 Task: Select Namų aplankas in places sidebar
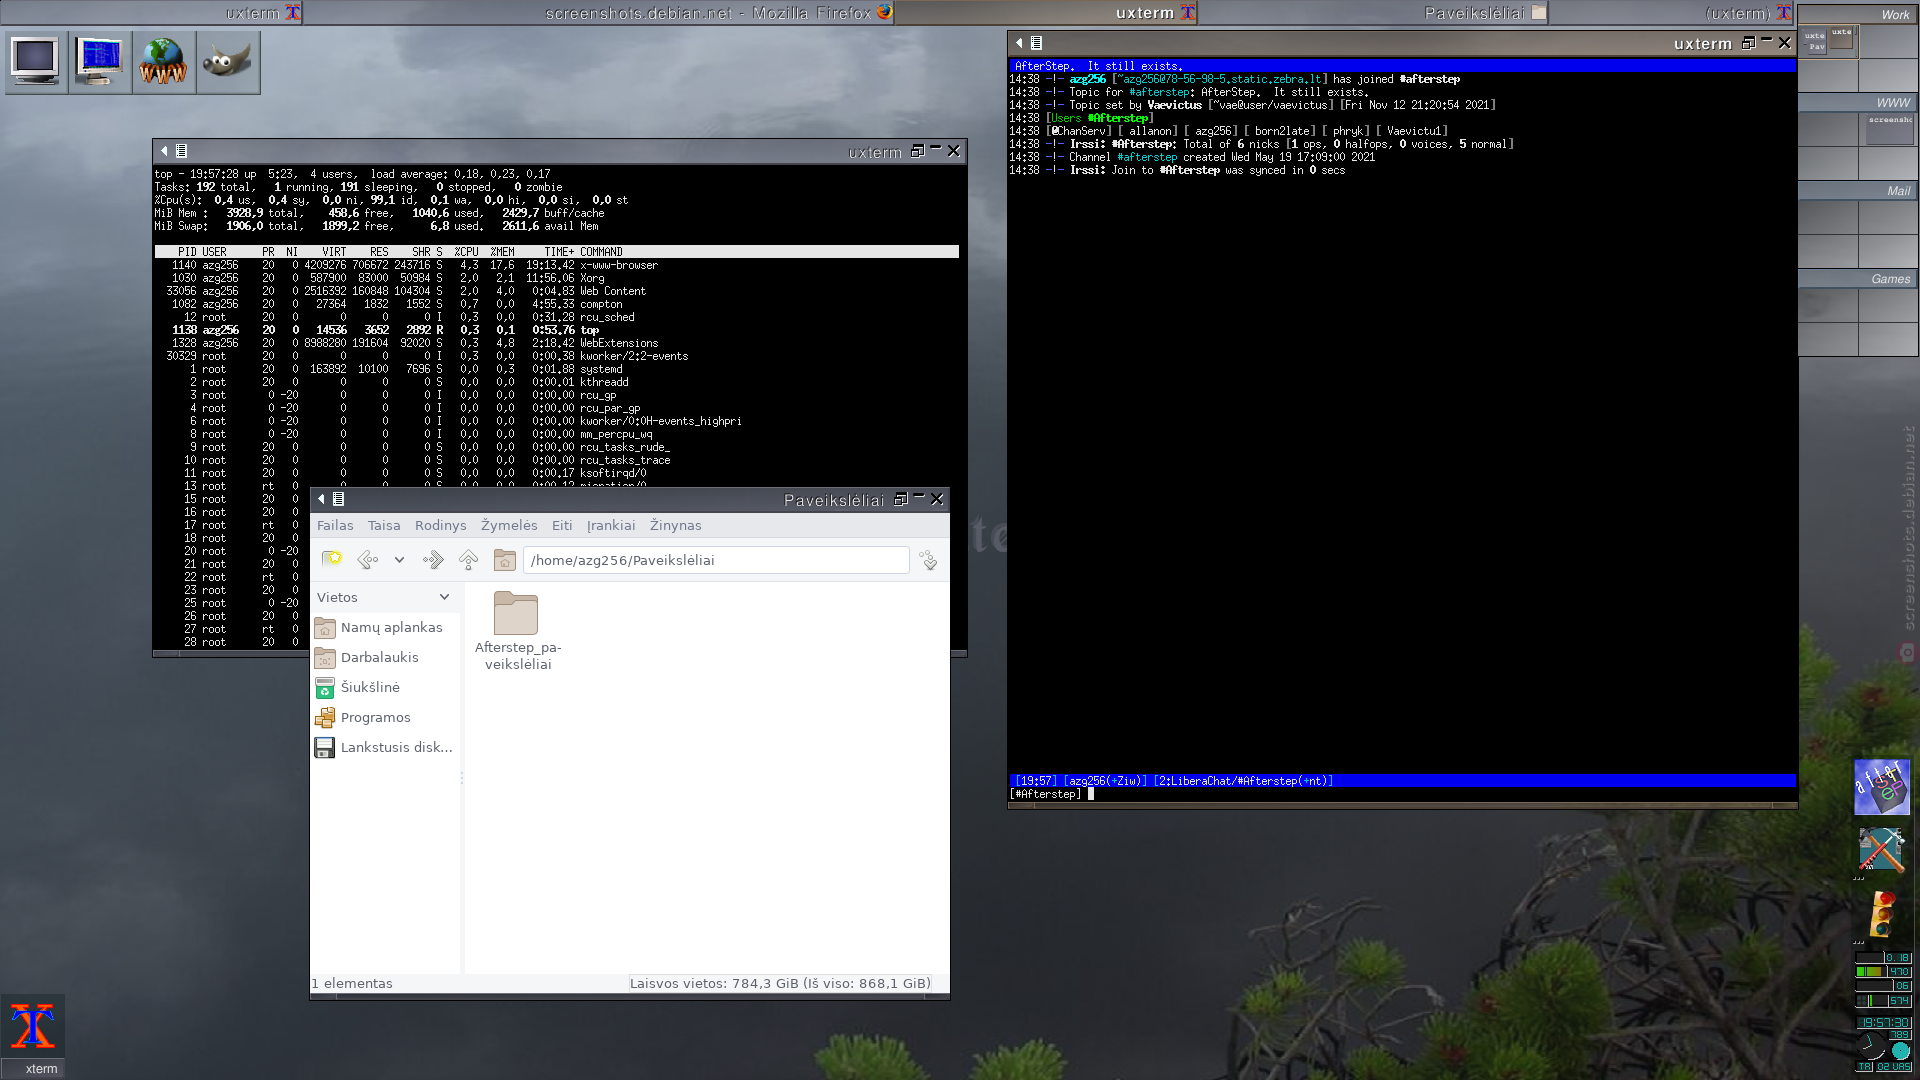pyautogui.click(x=385, y=627)
